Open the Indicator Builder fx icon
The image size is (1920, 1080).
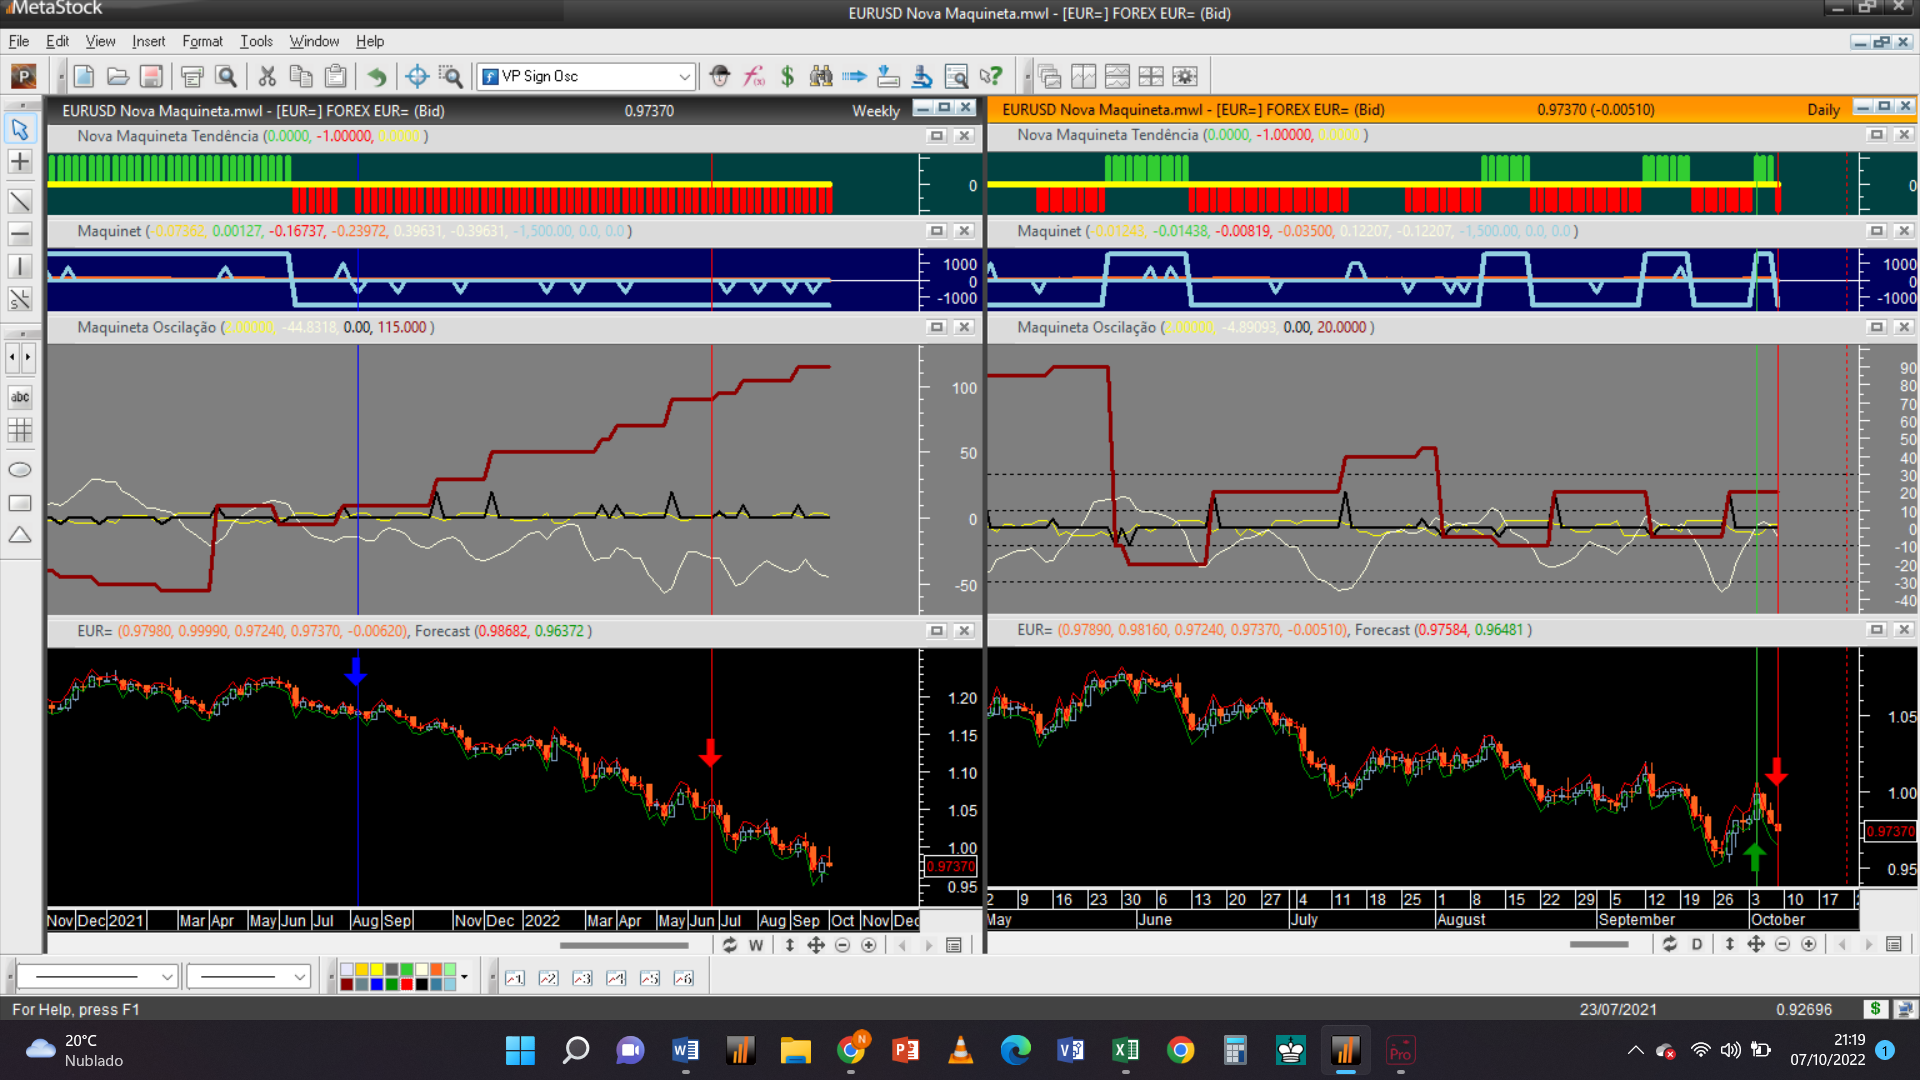click(754, 76)
